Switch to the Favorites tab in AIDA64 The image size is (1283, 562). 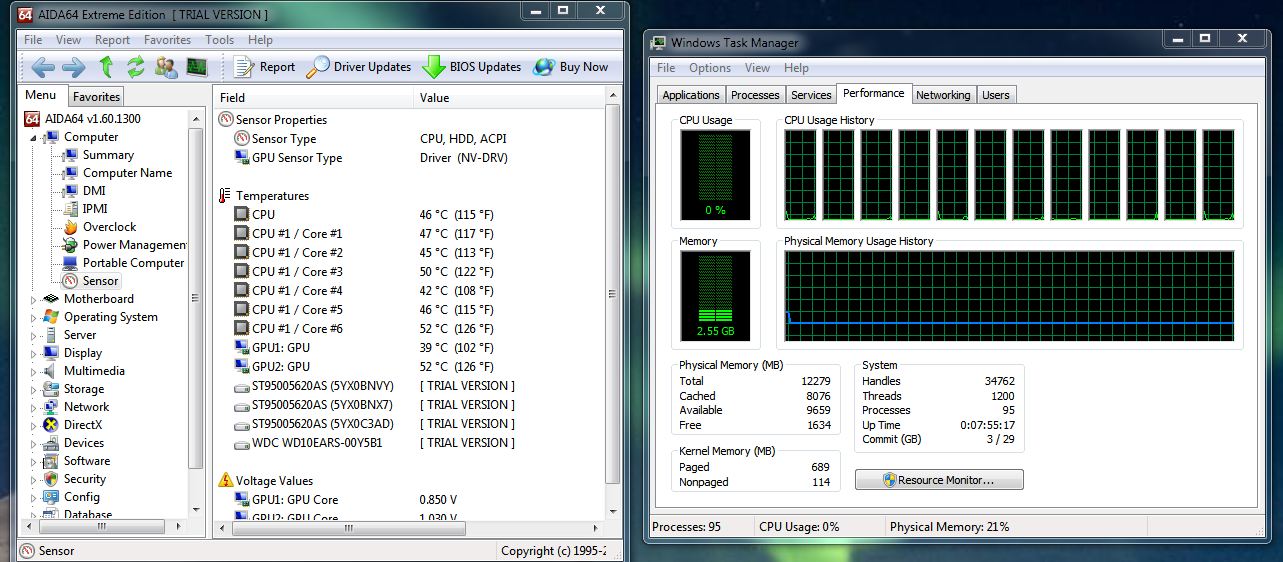click(x=96, y=97)
